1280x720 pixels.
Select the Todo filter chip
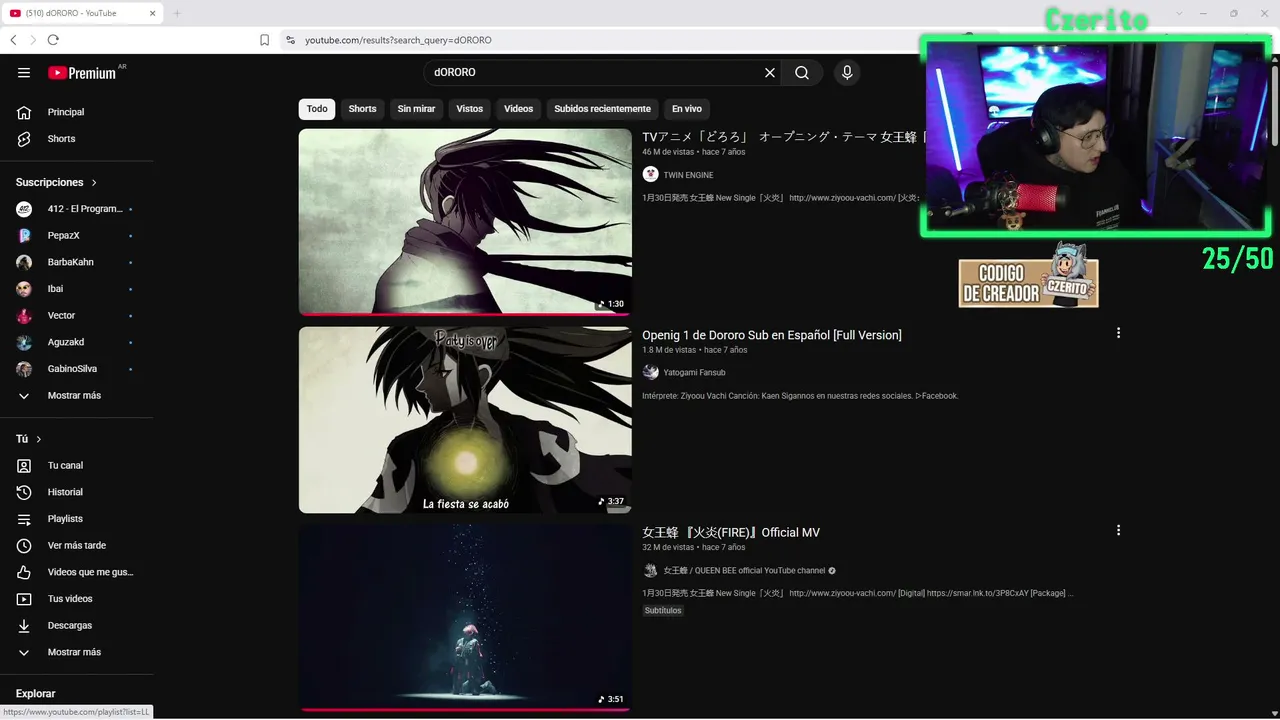pyautogui.click(x=317, y=109)
